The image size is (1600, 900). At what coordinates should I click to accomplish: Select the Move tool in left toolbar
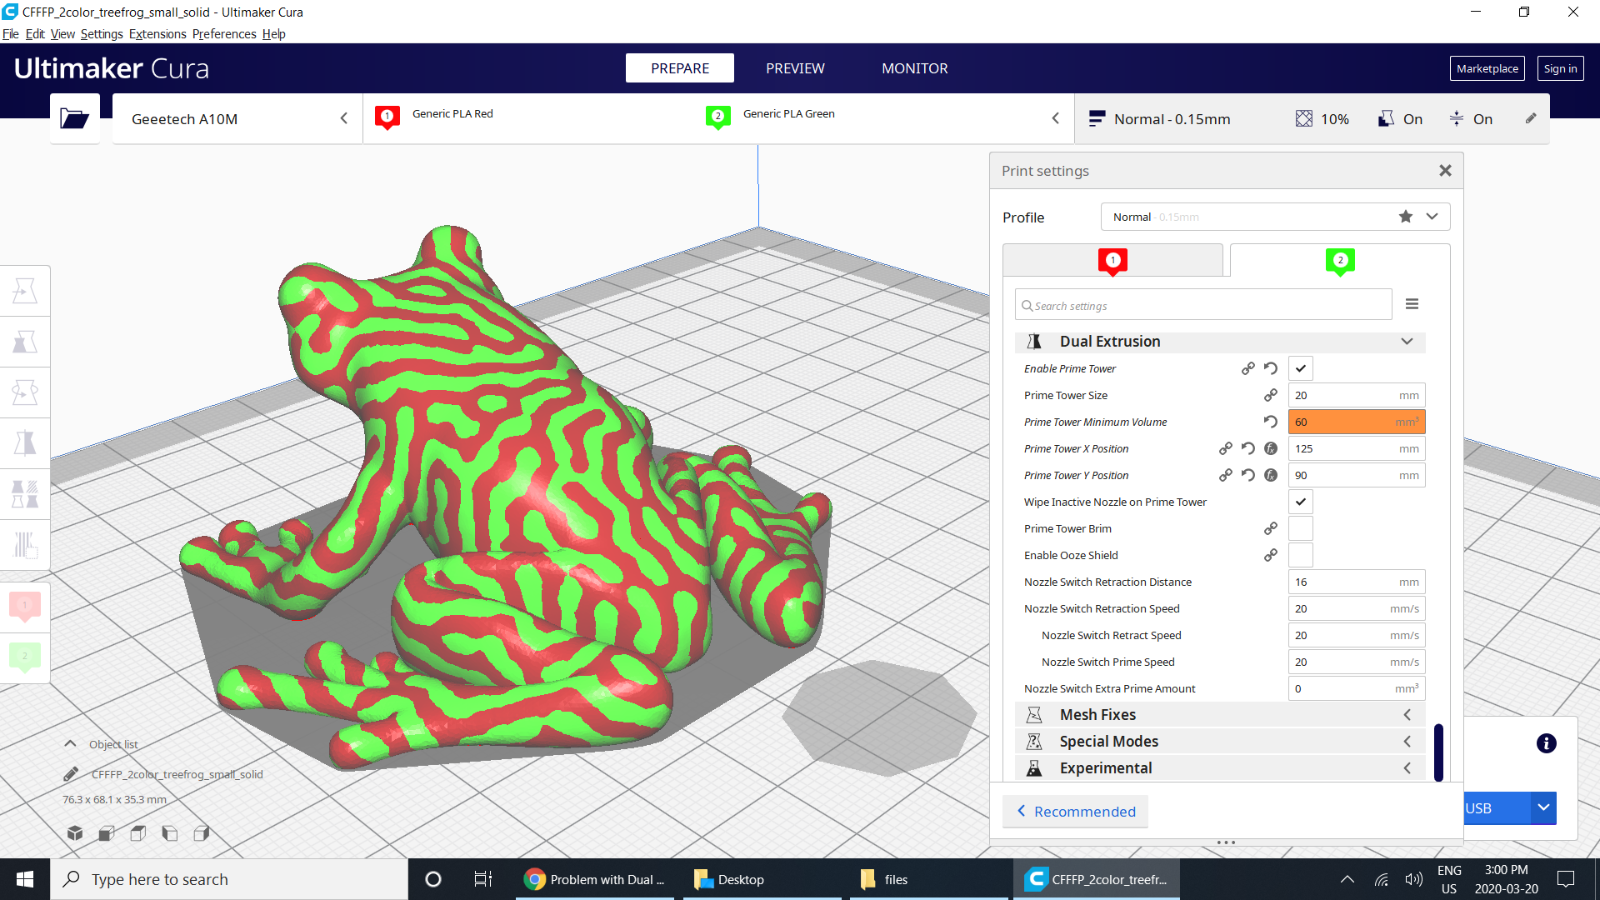click(x=25, y=291)
